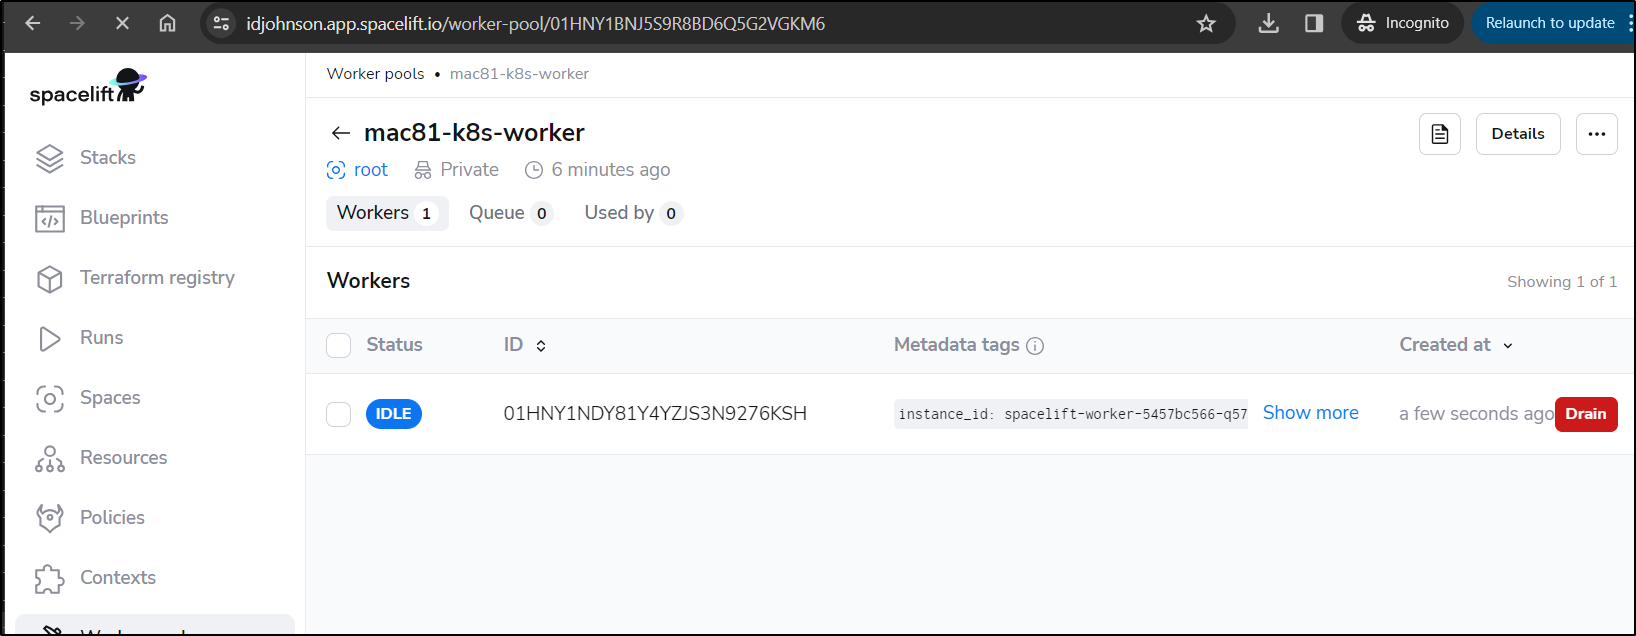This screenshot has width=1636, height=636.
Task: Open the browser home page
Action: 167,23
